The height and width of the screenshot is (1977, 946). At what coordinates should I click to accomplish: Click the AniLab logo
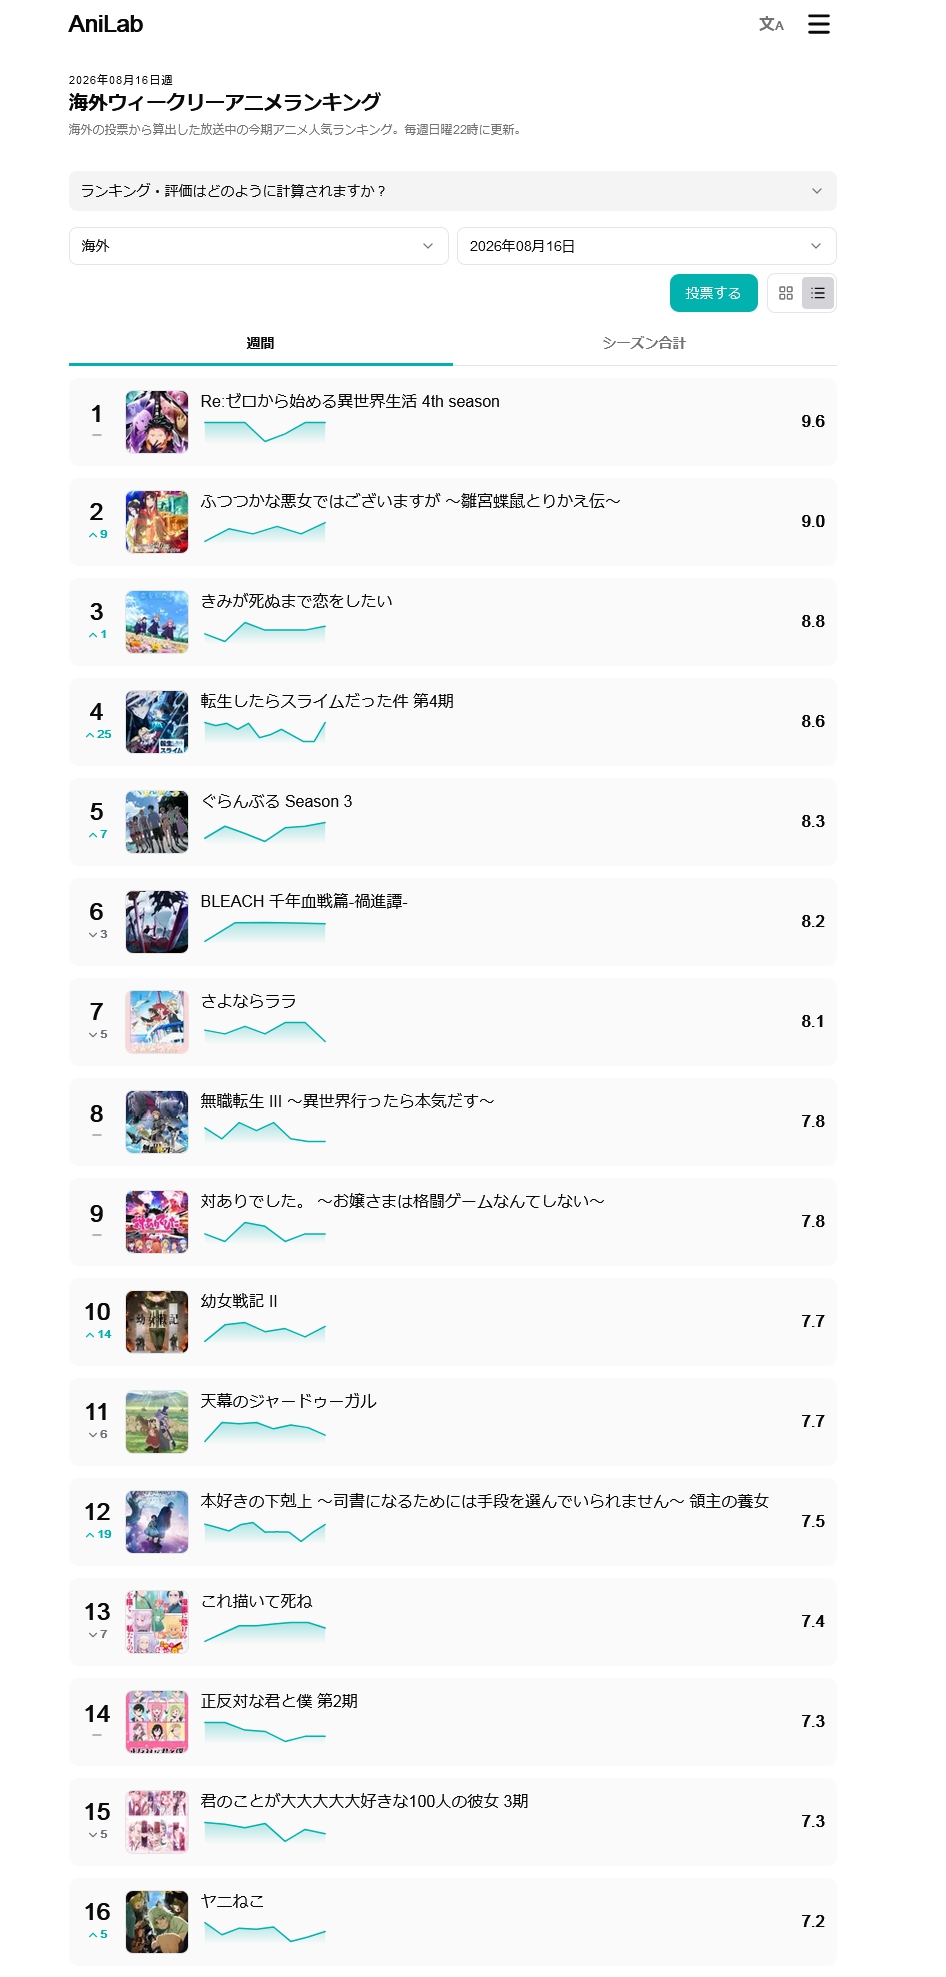click(106, 24)
